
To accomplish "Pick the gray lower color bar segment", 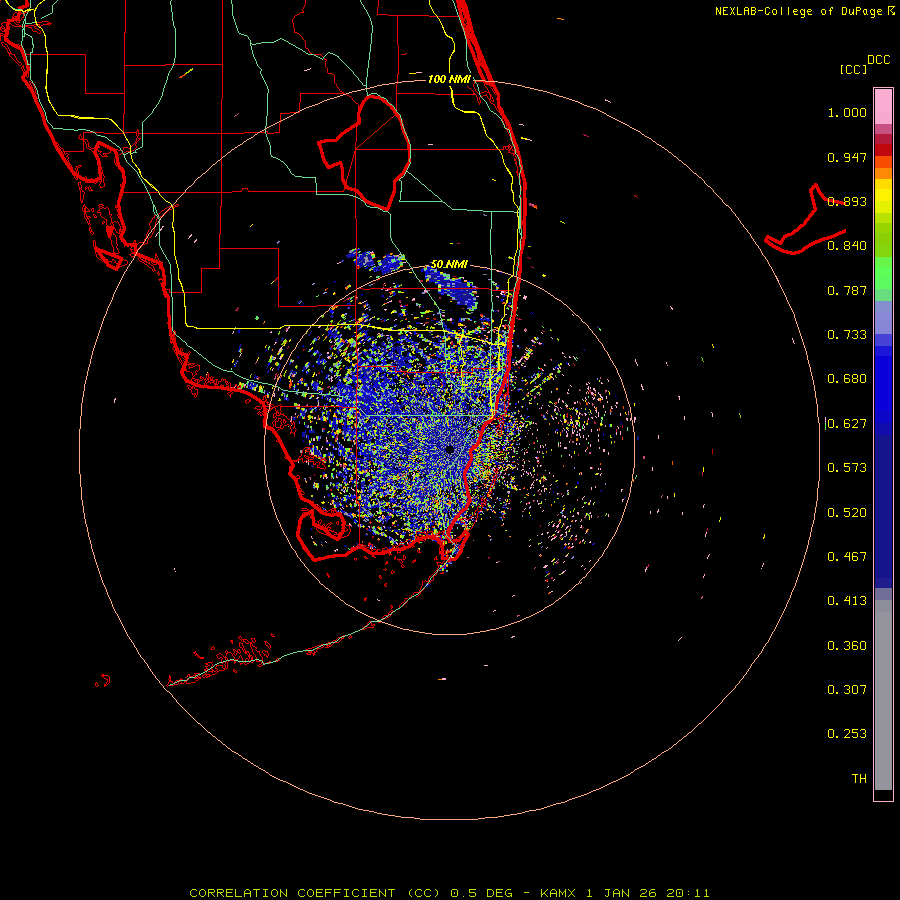I will point(883,695).
